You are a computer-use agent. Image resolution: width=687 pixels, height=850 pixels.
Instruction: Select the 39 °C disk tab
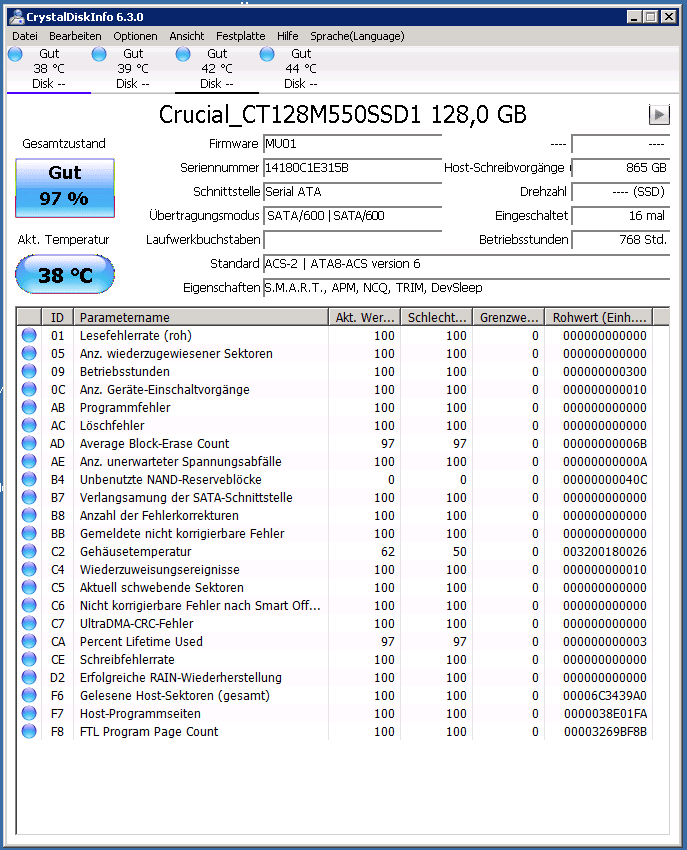pyautogui.click(x=133, y=69)
